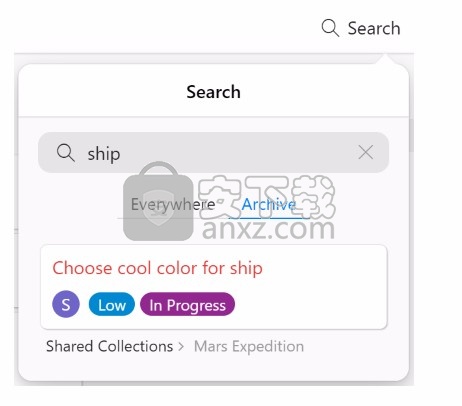Switch to the Everywhere search scope
The image size is (462, 406).
coord(173,204)
